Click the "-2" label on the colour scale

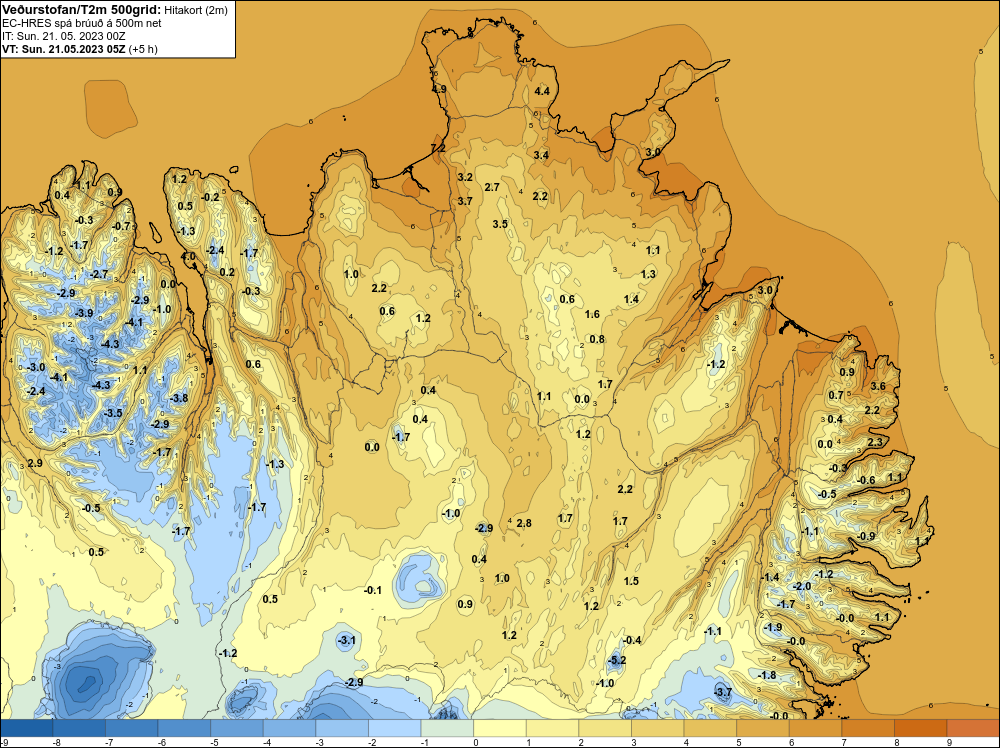[x=371, y=742]
